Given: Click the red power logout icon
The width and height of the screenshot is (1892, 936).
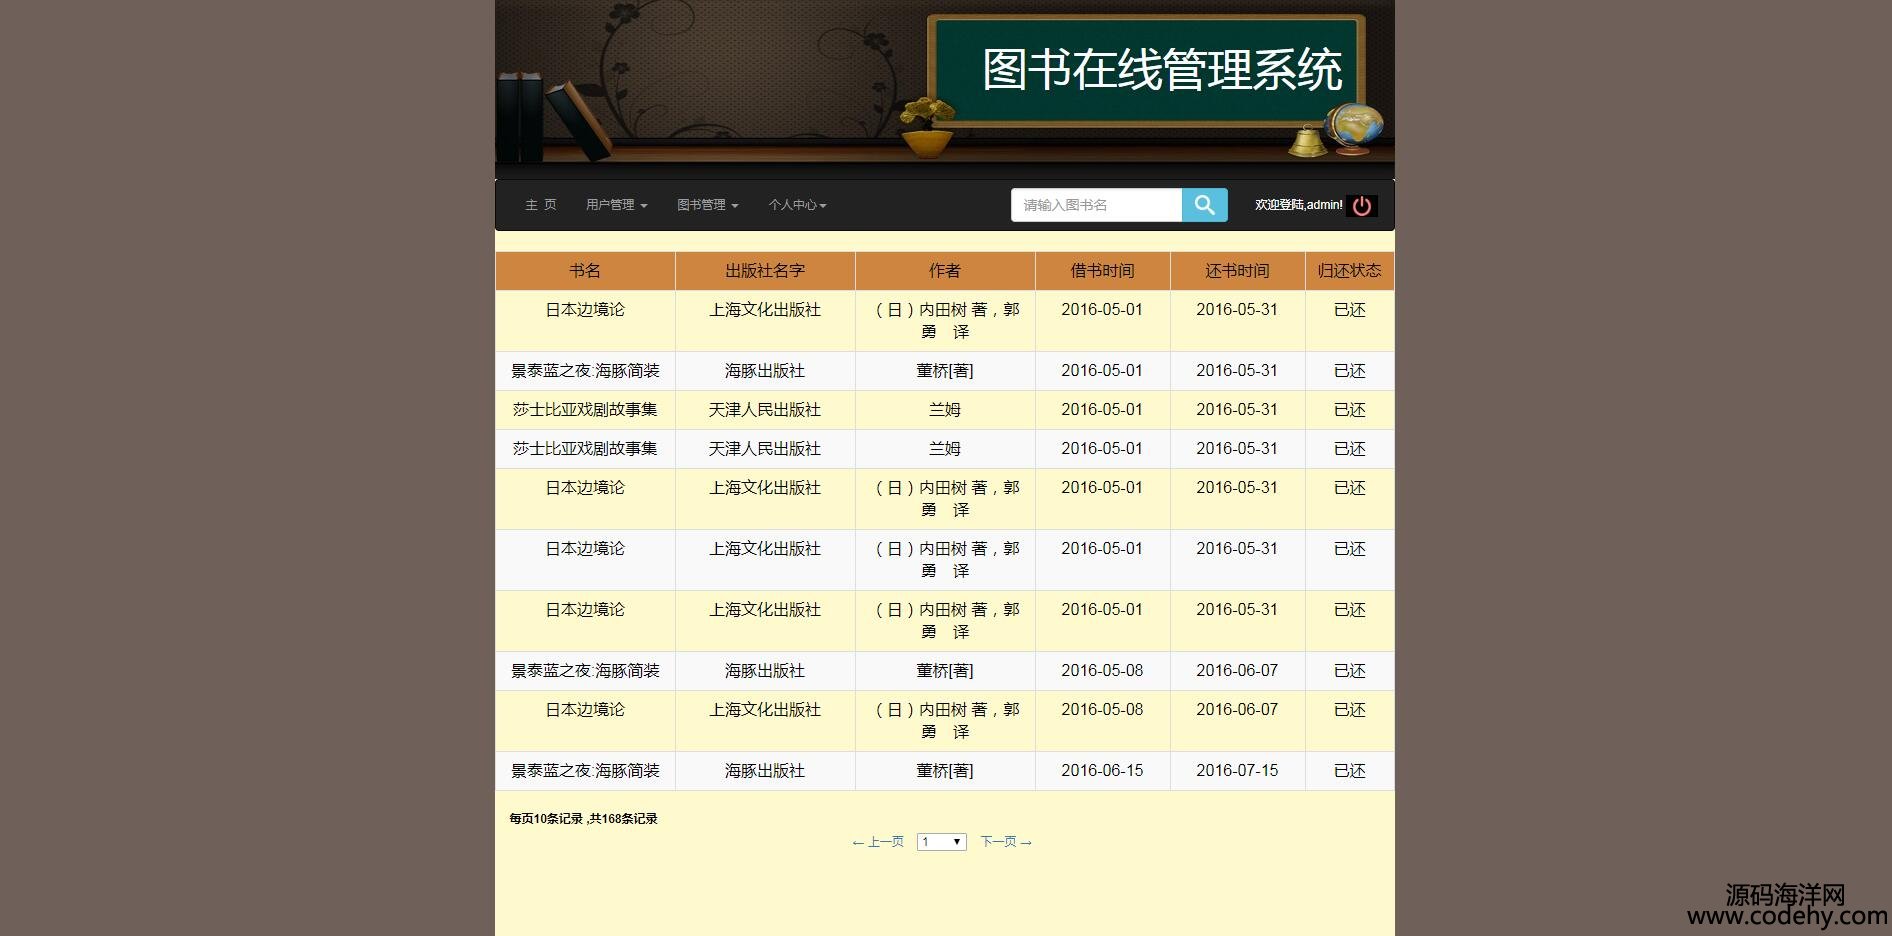Looking at the screenshot, I should (1361, 206).
